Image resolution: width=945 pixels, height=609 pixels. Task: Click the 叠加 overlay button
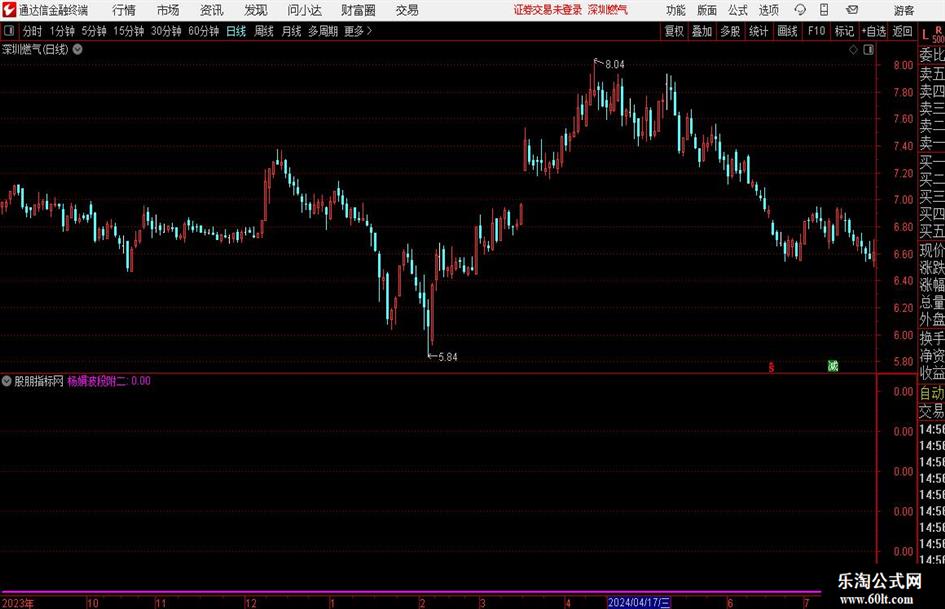[x=702, y=31]
